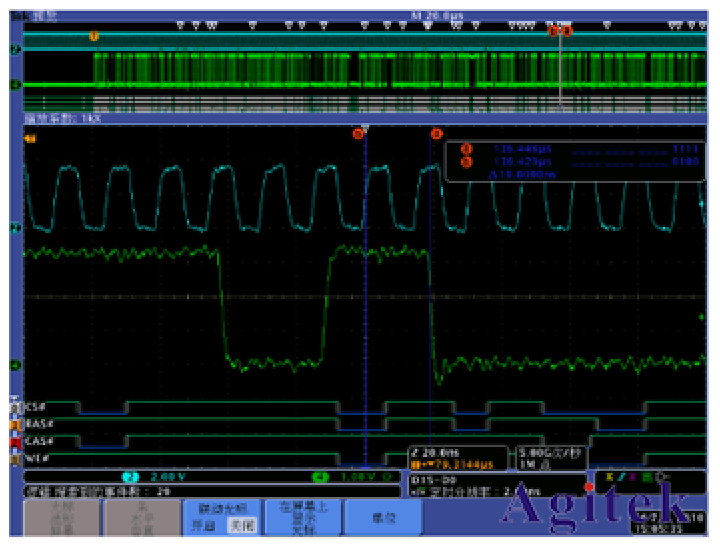Viewport: 720px width, 548px height.
Task: Select the WE# digital channel label
Action: click(x=38, y=458)
